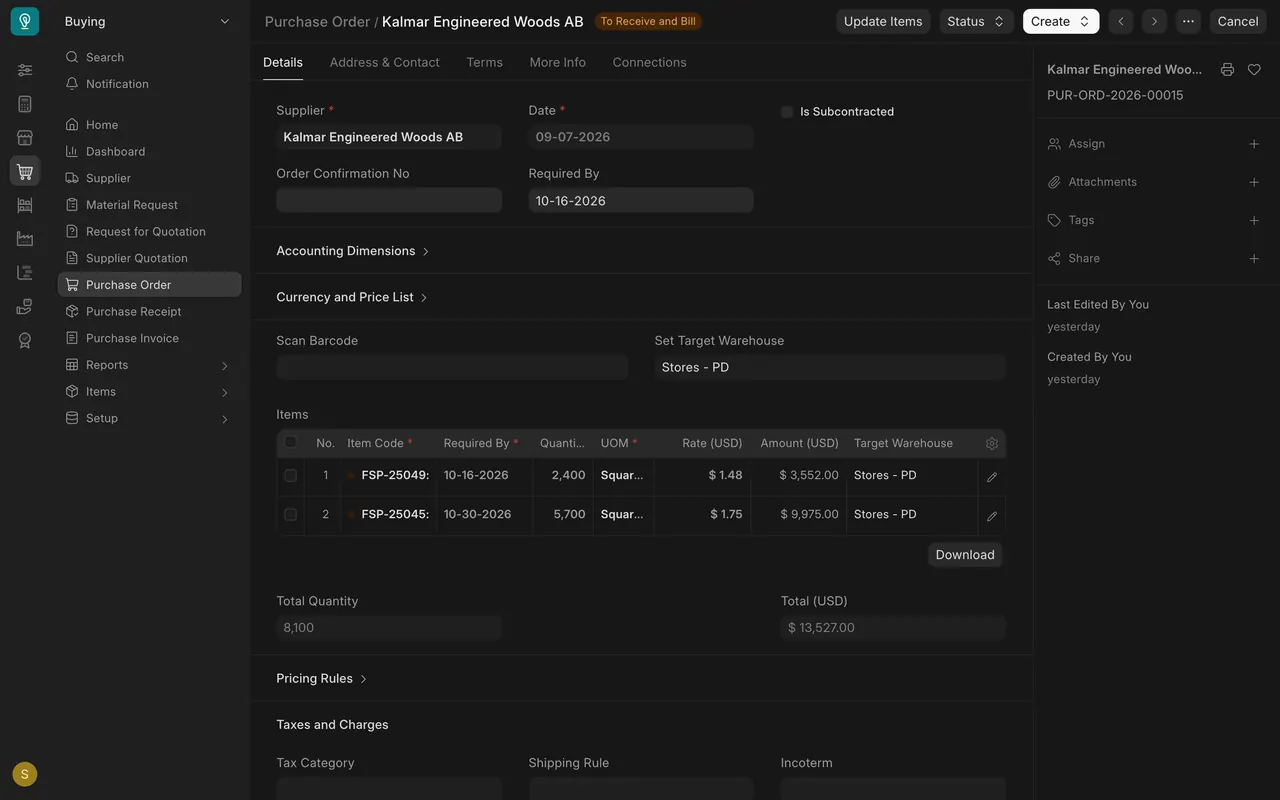The image size is (1280, 800).
Task: Open the Selling store icon in rail
Action: point(25,137)
